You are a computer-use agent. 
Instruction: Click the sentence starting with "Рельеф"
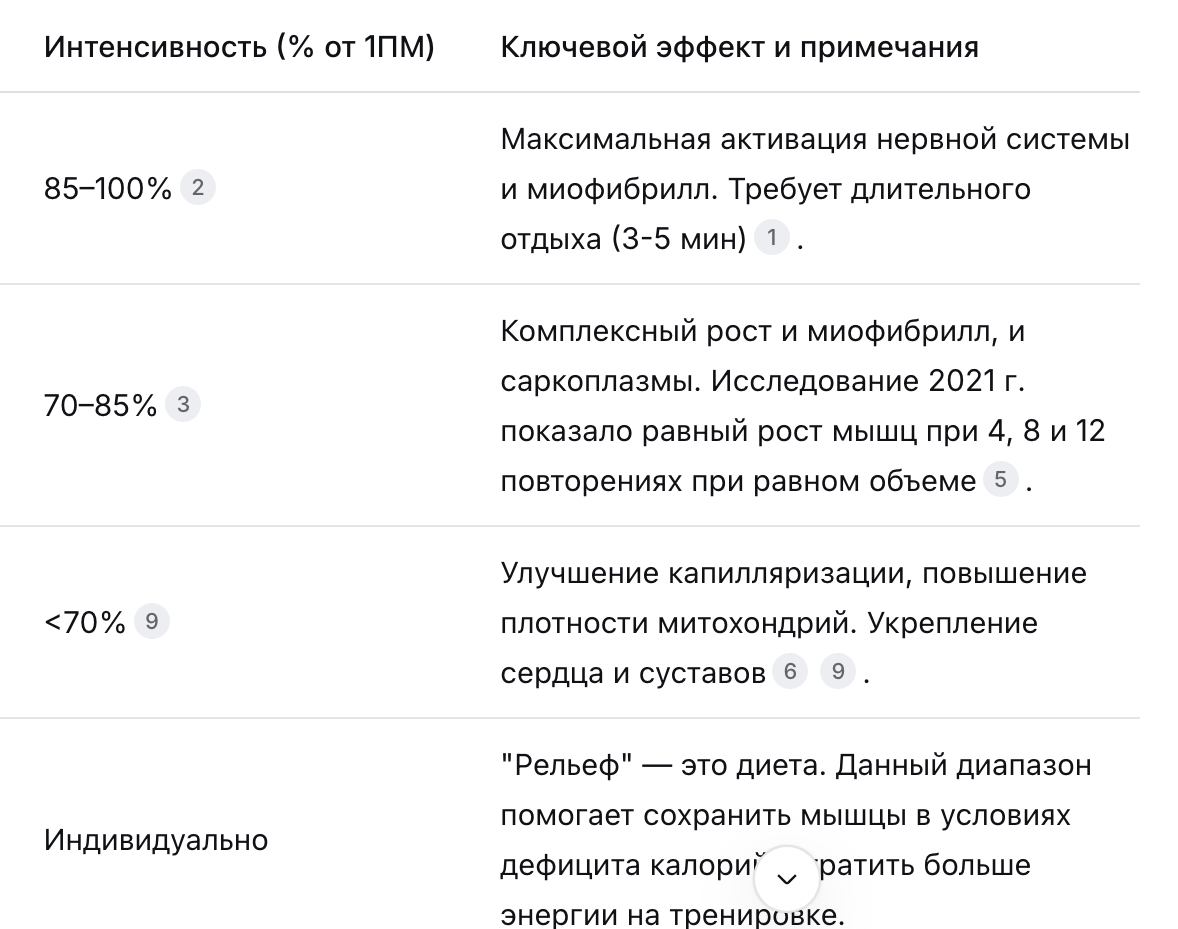pyautogui.click(x=663, y=765)
